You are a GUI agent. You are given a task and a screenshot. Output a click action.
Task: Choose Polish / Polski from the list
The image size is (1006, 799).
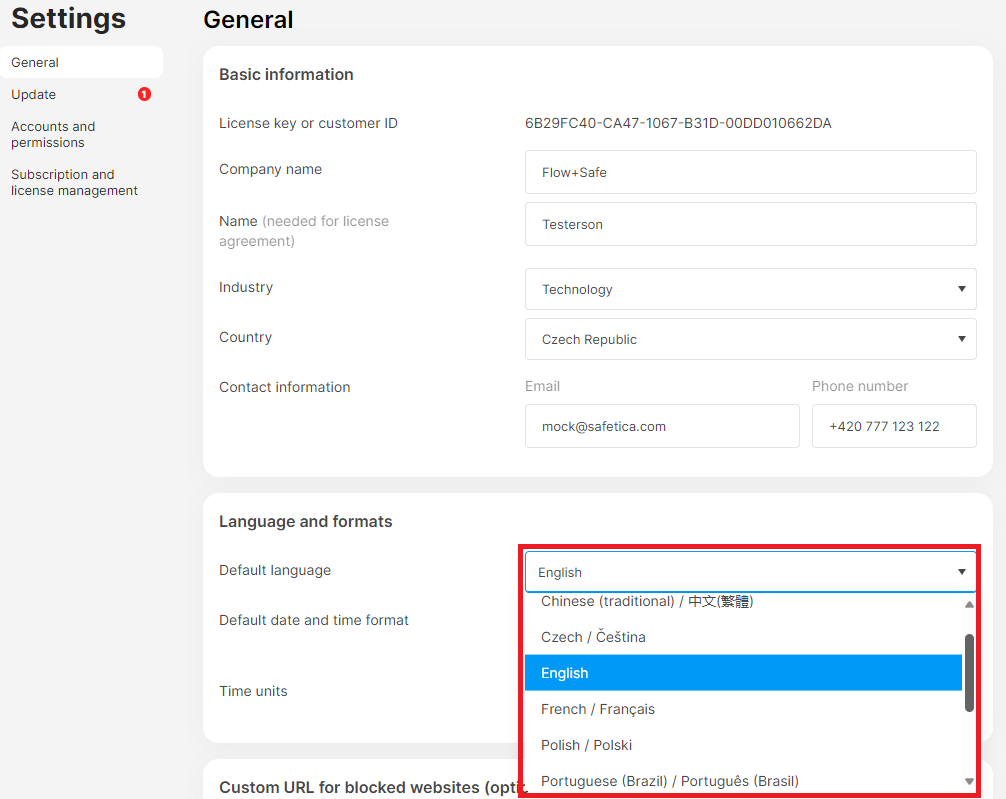point(586,745)
